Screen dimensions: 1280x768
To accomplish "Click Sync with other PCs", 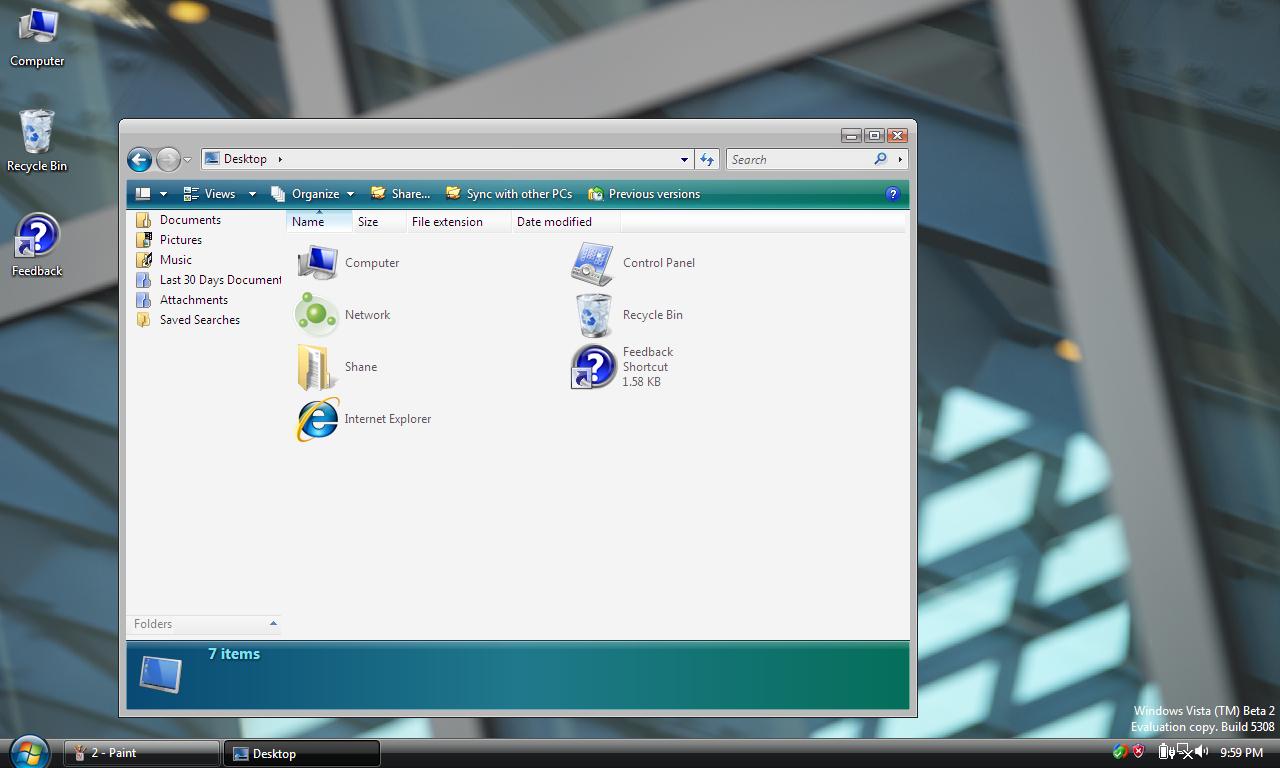I will (x=509, y=194).
